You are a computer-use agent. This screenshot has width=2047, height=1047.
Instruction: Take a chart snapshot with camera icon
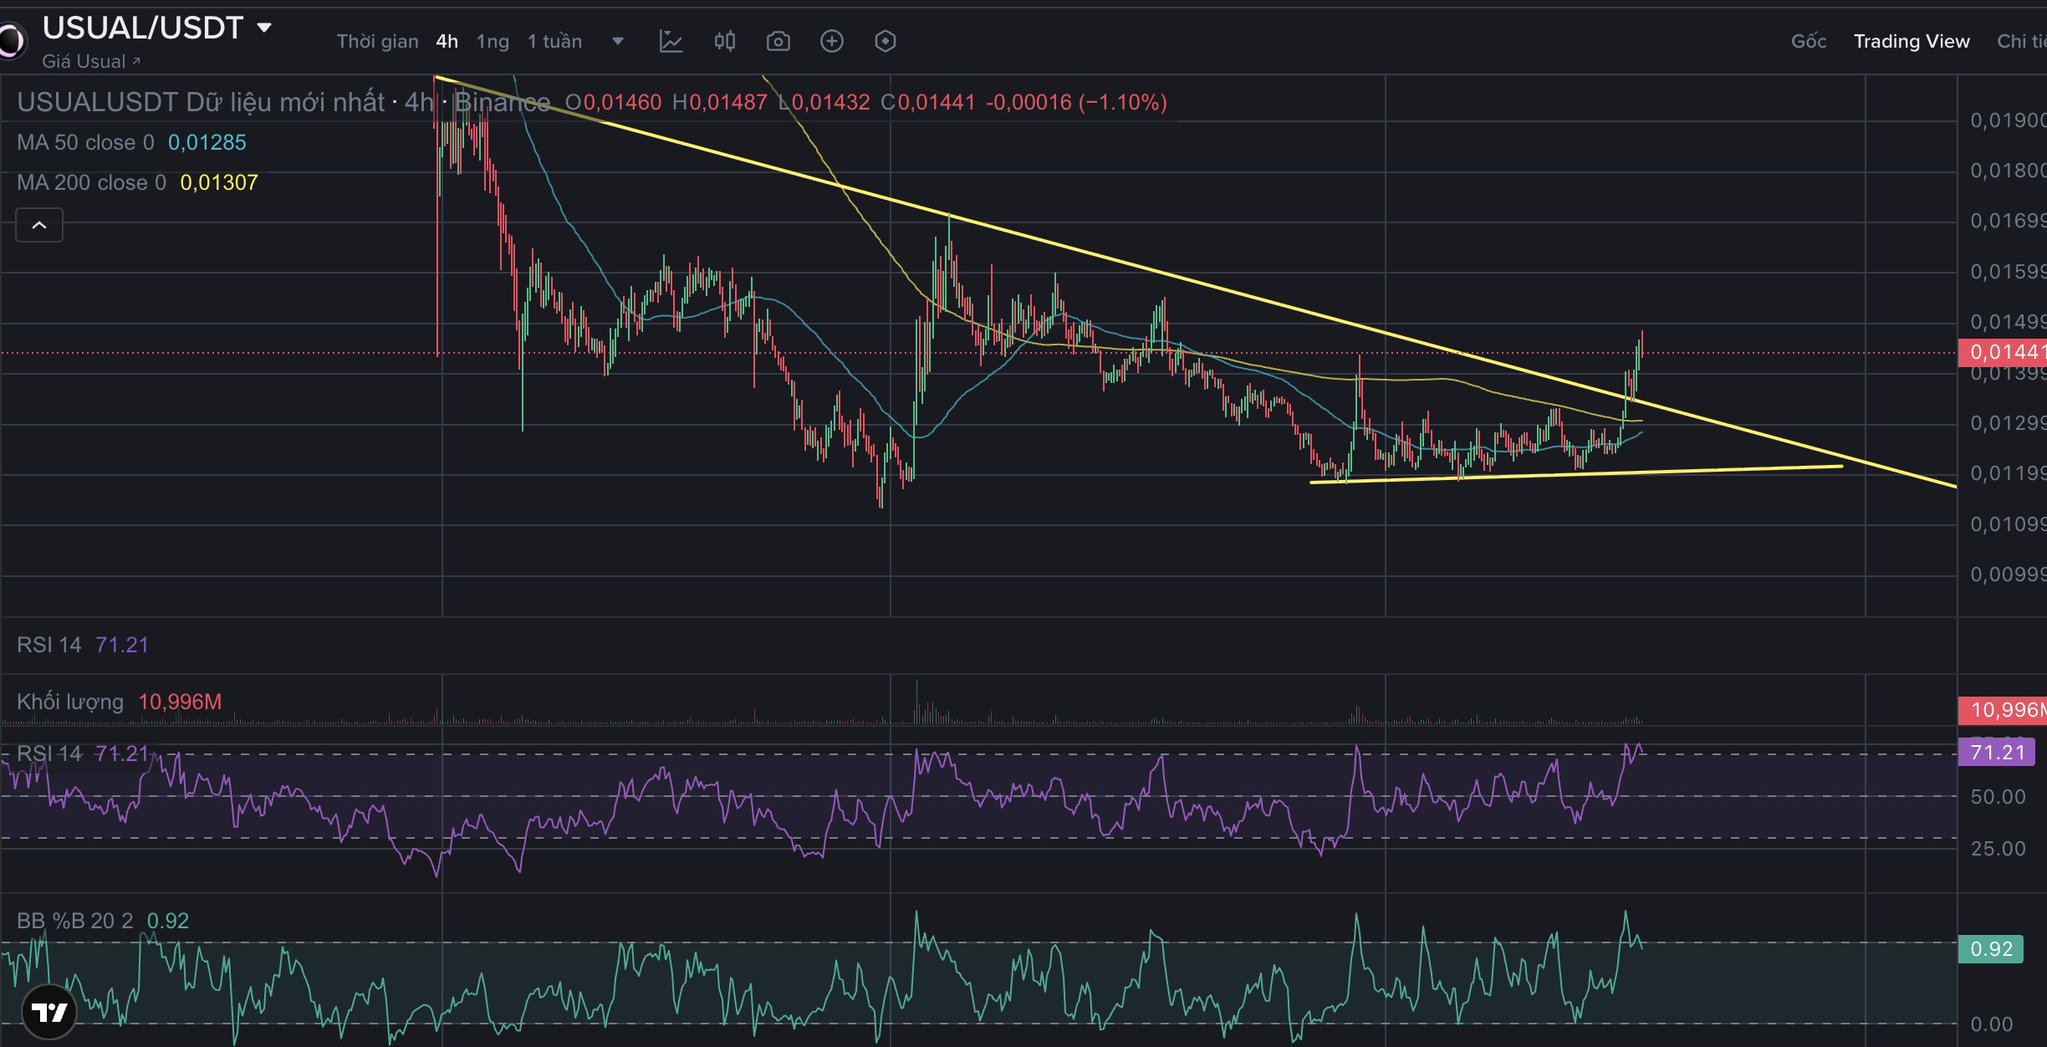778,41
